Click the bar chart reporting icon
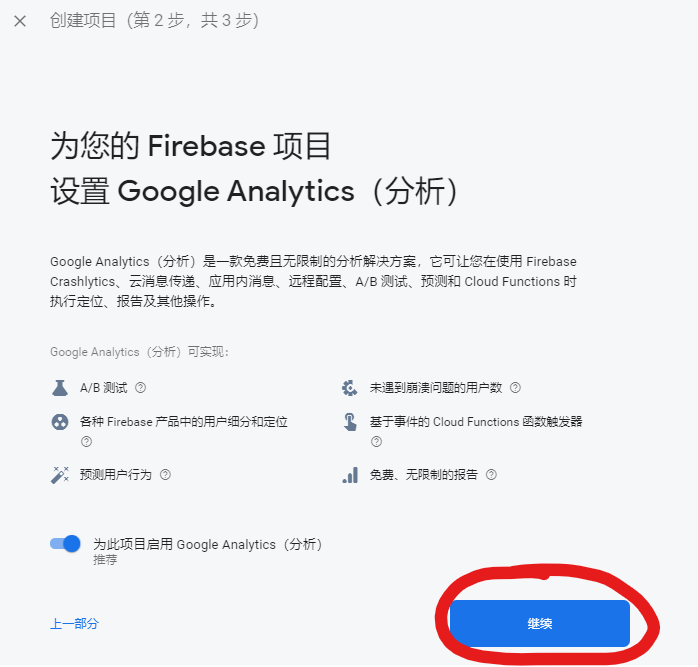The image size is (698, 667). pos(349,475)
